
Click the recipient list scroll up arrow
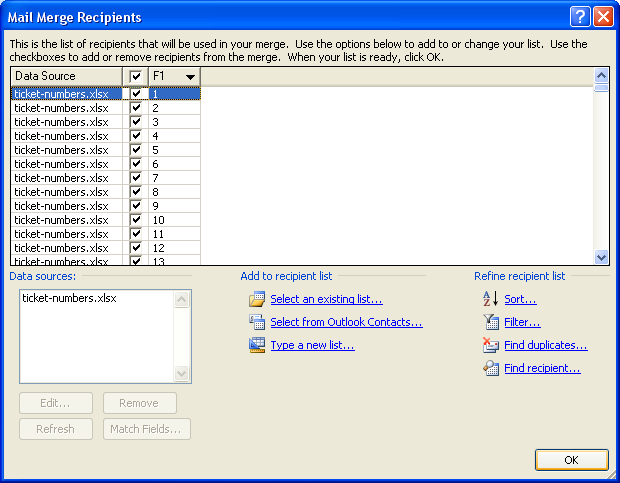pyautogui.click(x=601, y=75)
